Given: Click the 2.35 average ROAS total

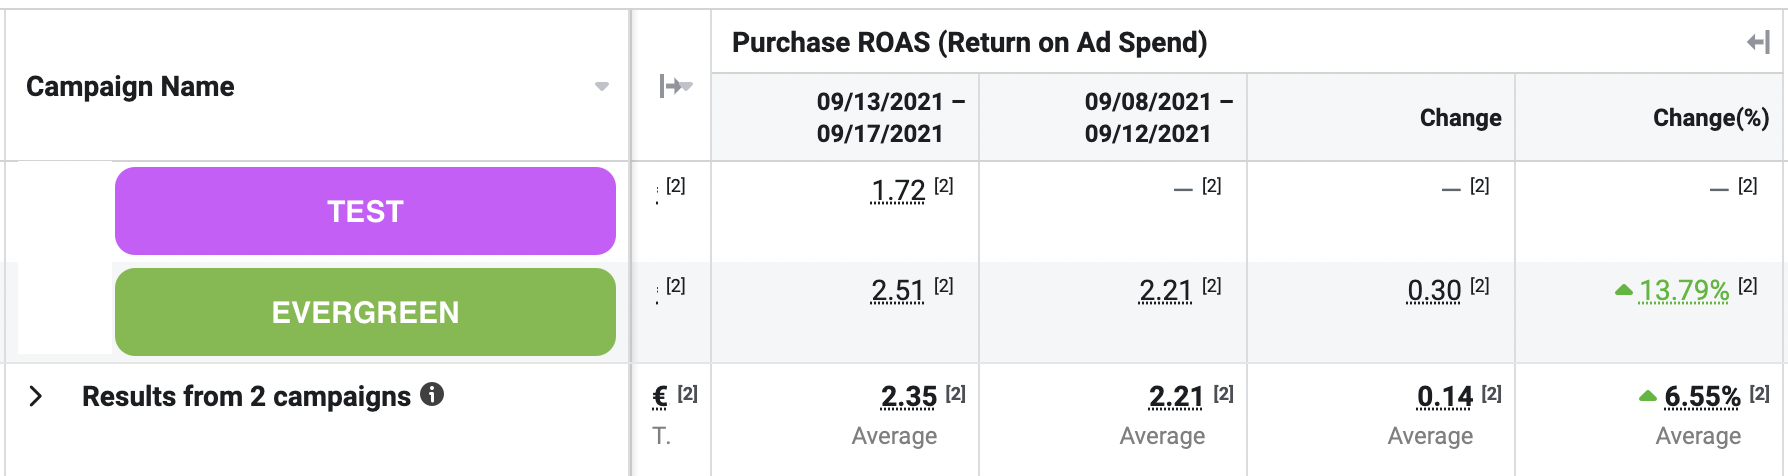Looking at the screenshot, I should click(x=909, y=397).
